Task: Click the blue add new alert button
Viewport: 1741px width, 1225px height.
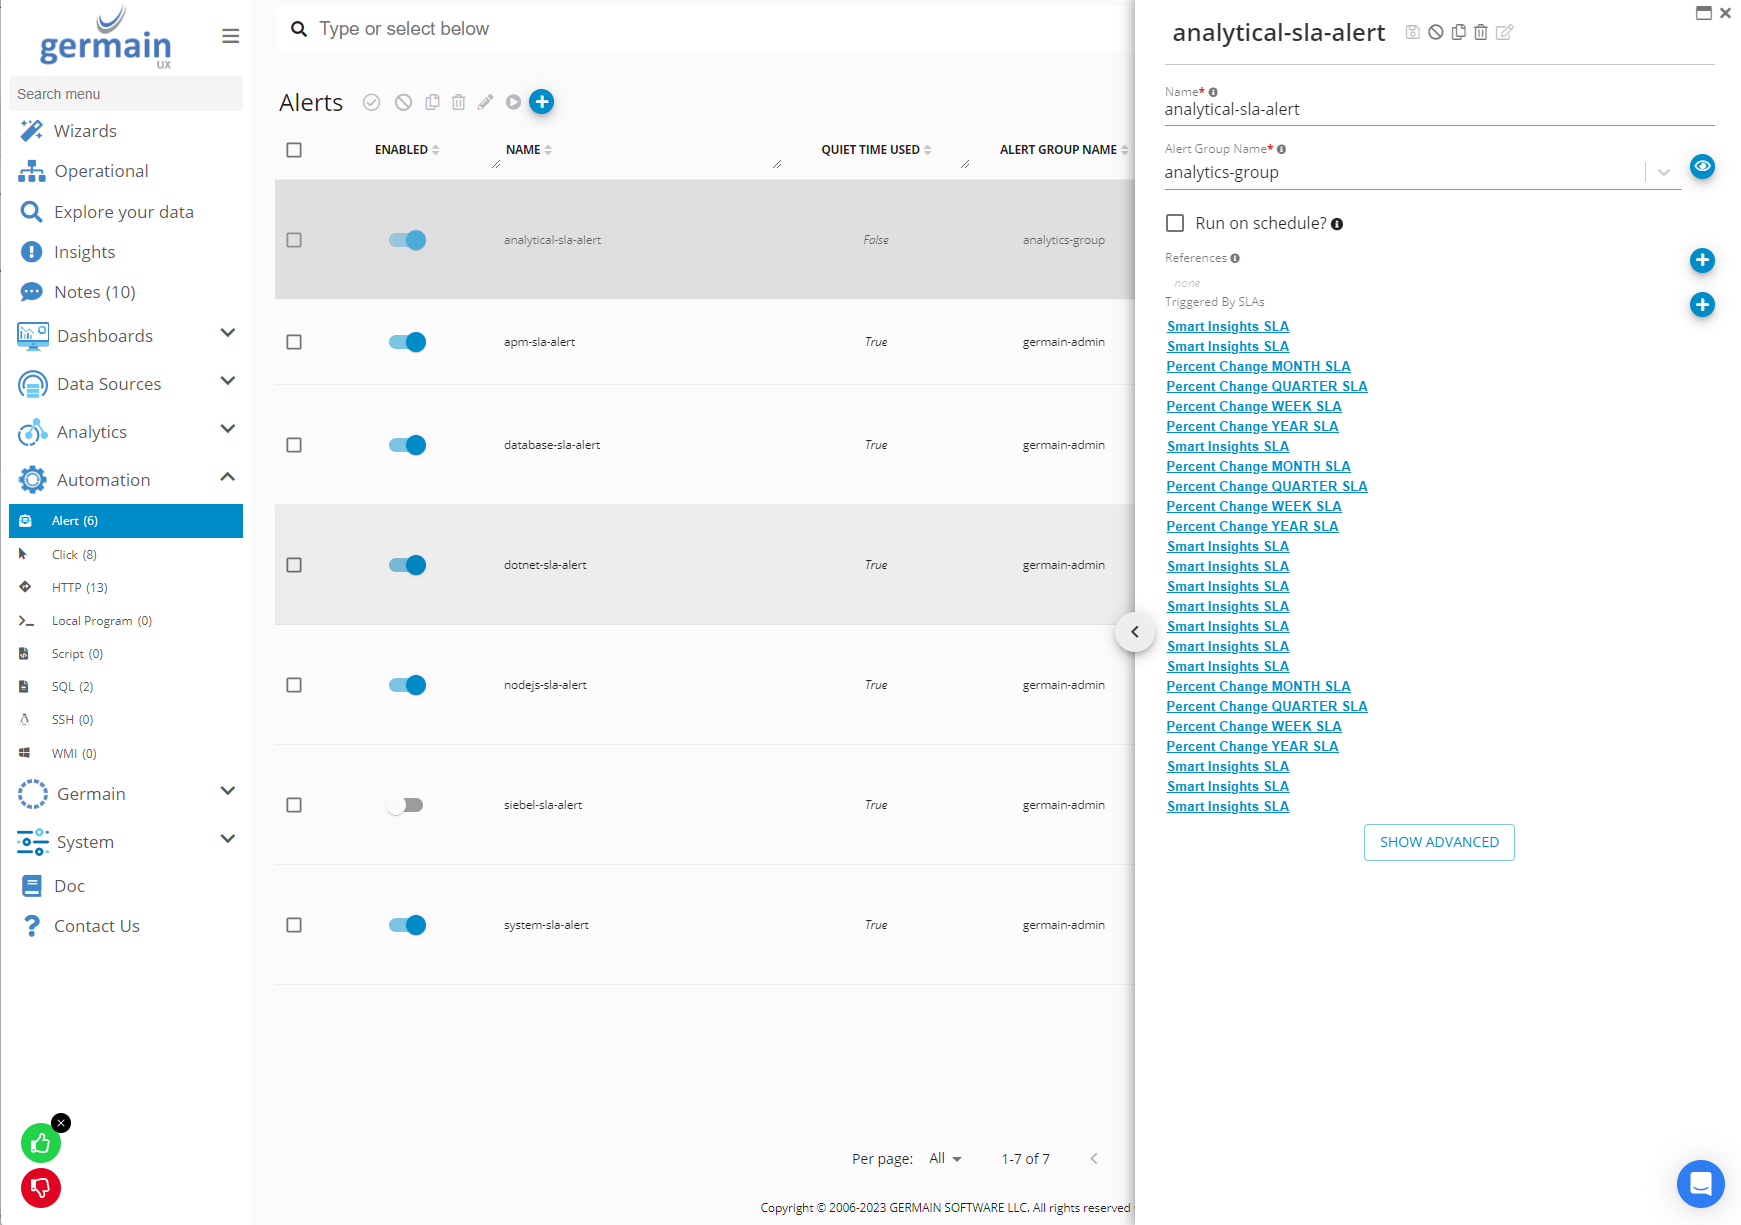Action: (x=541, y=102)
